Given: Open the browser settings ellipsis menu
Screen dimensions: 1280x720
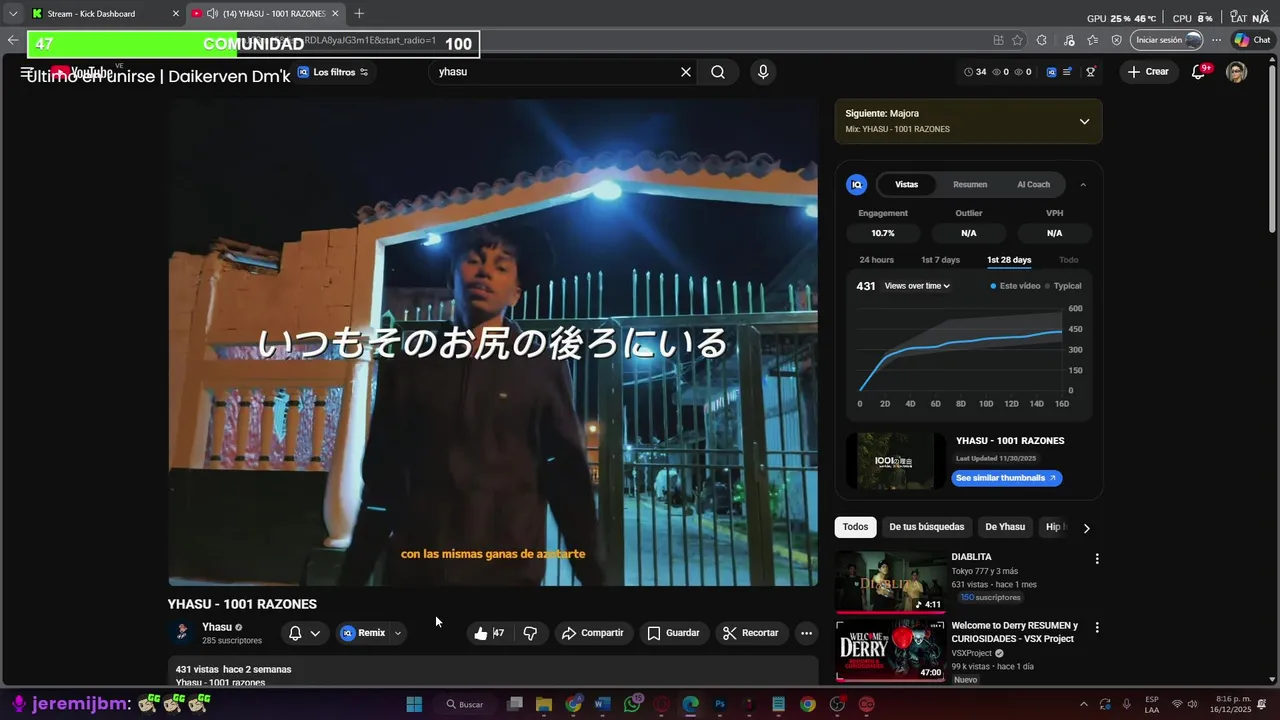Looking at the screenshot, I should tap(1216, 40).
